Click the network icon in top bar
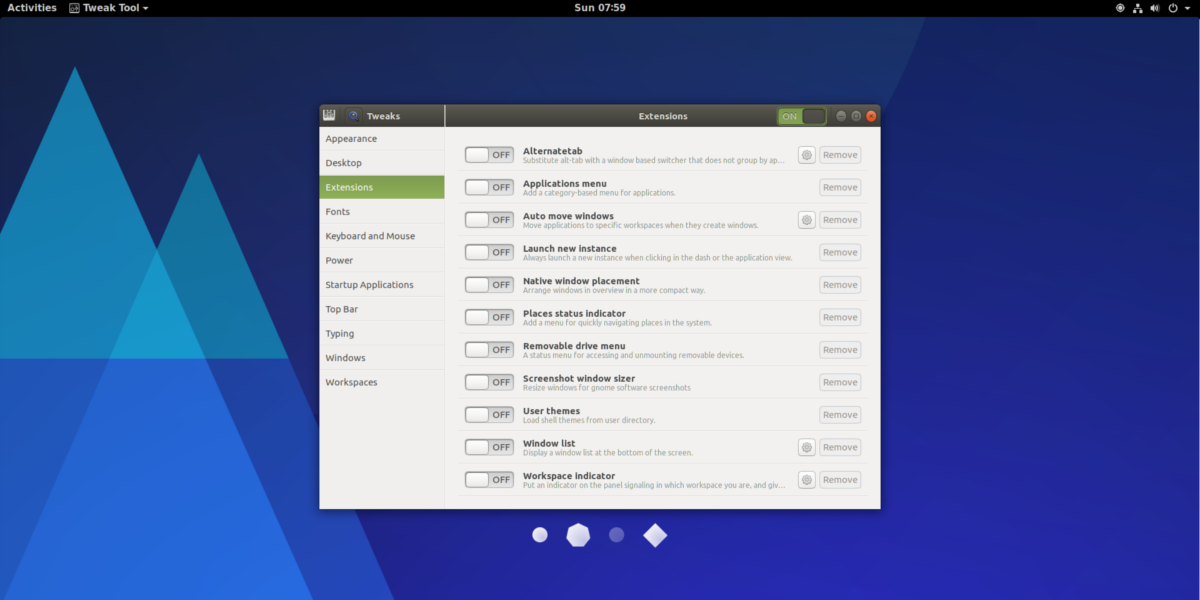This screenshot has width=1200, height=600. (1138, 8)
